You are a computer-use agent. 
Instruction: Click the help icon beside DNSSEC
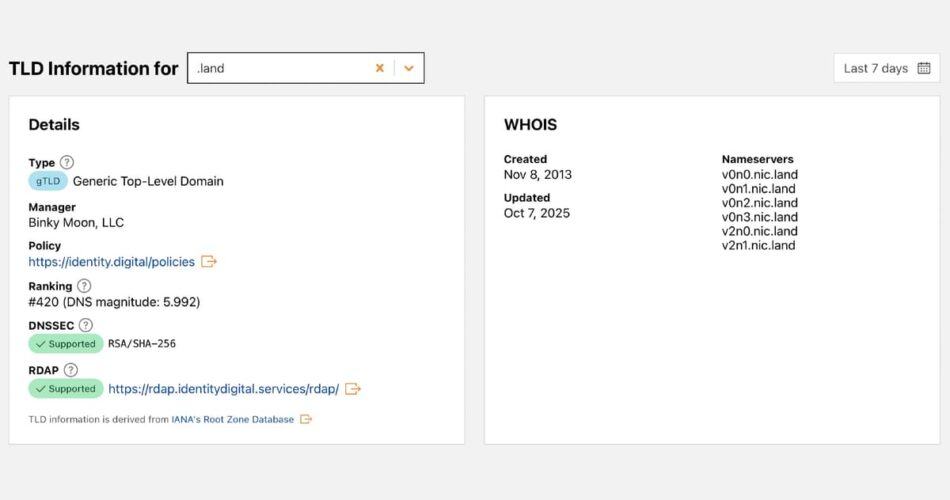pos(86,325)
